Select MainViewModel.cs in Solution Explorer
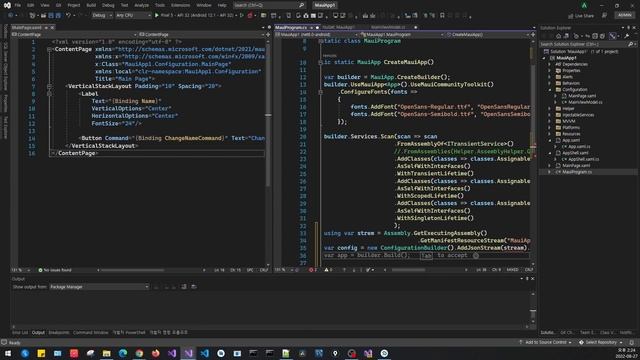 tap(585, 102)
